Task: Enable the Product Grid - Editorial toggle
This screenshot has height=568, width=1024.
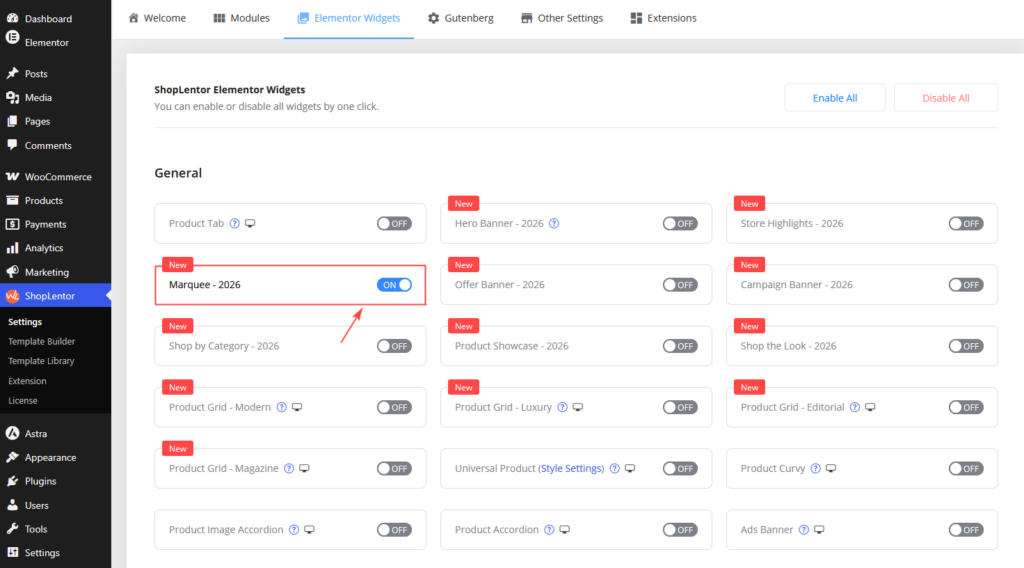Action: (x=966, y=407)
